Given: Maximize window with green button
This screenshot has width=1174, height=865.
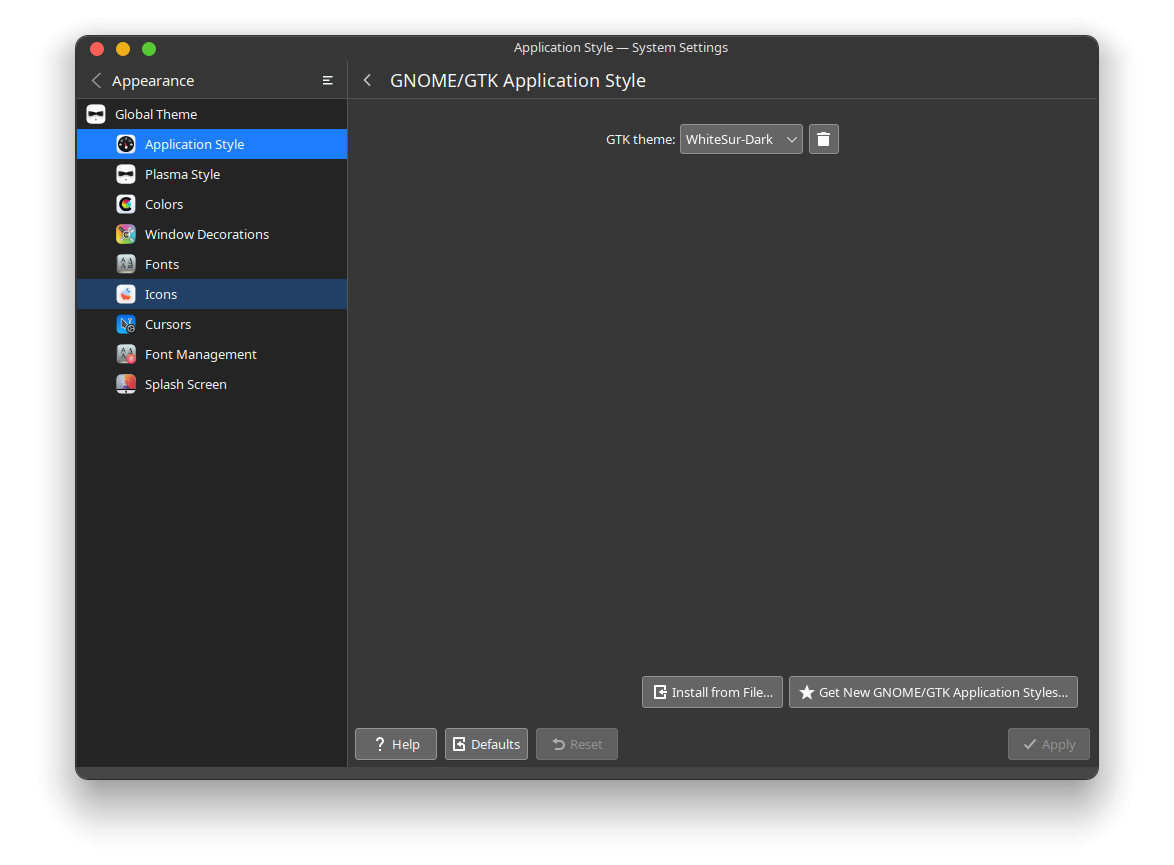Looking at the screenshot, I should point(149,49).
